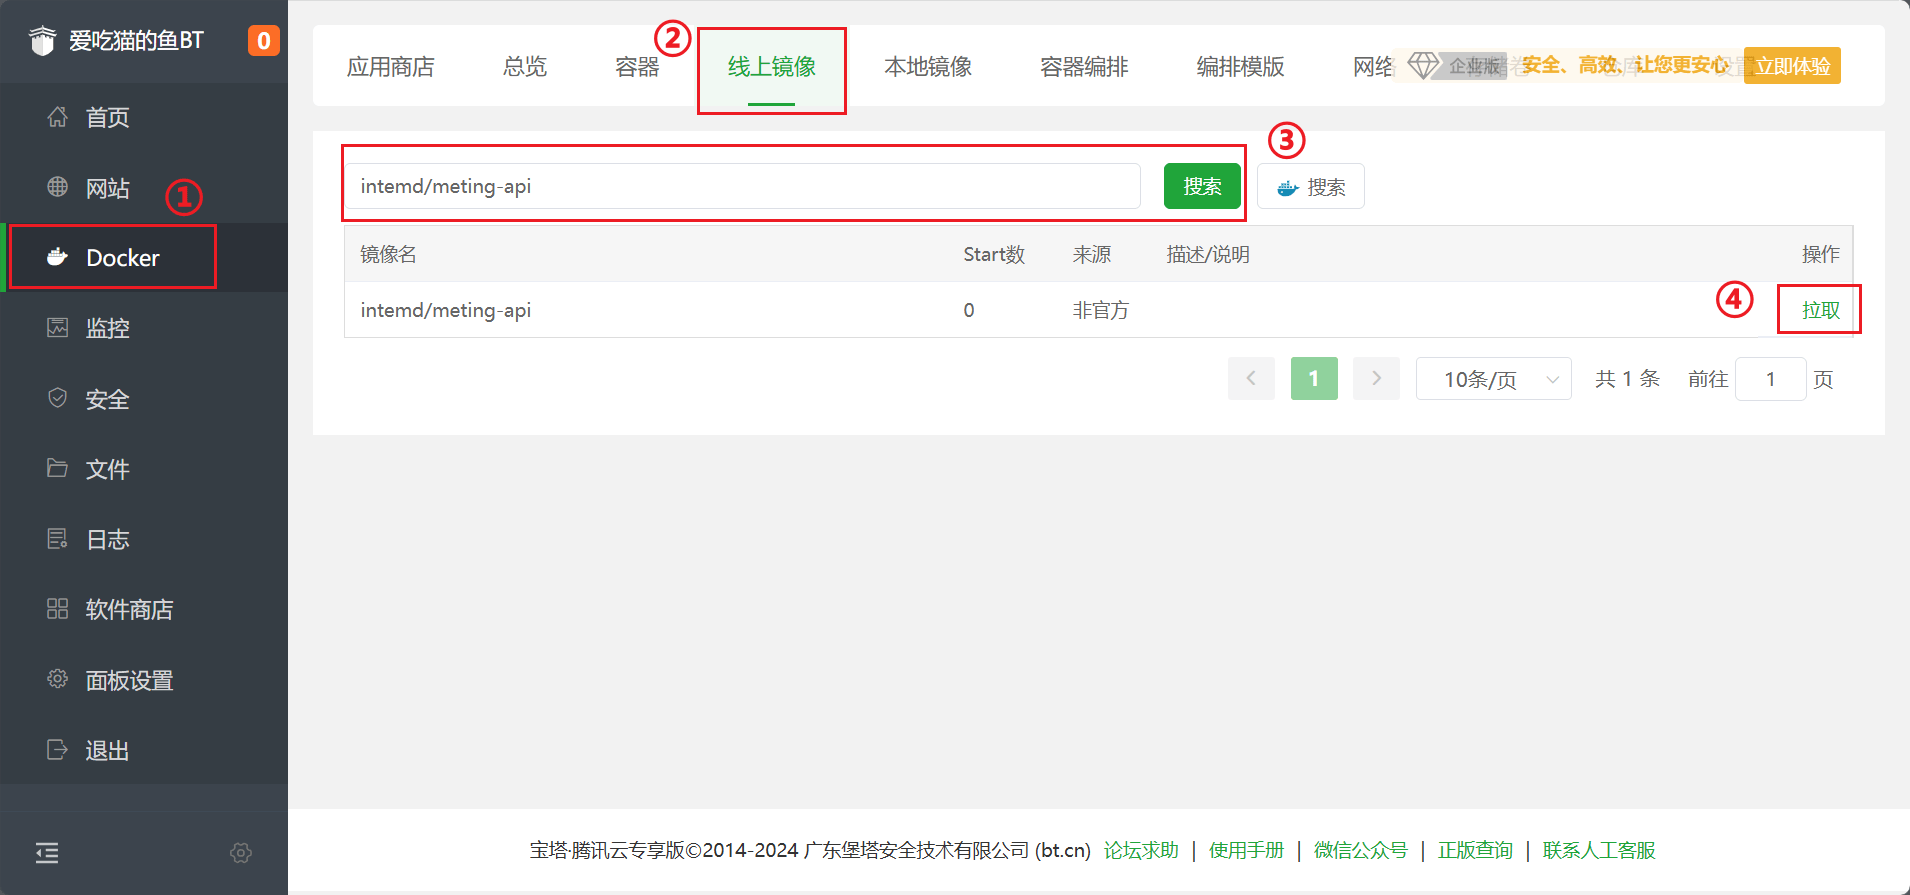1910x895 pixels.
Task: Open the 容器编排 tab
Action: [1083, 67]
